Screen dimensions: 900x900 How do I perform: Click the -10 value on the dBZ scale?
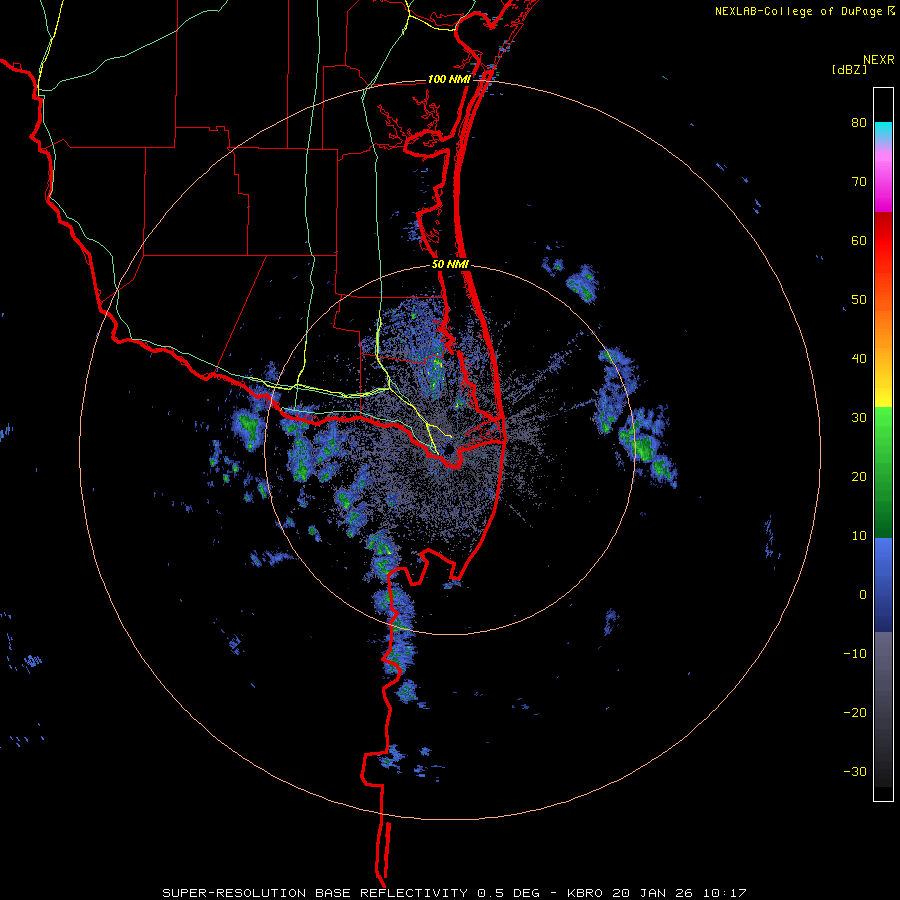point(855,653)
